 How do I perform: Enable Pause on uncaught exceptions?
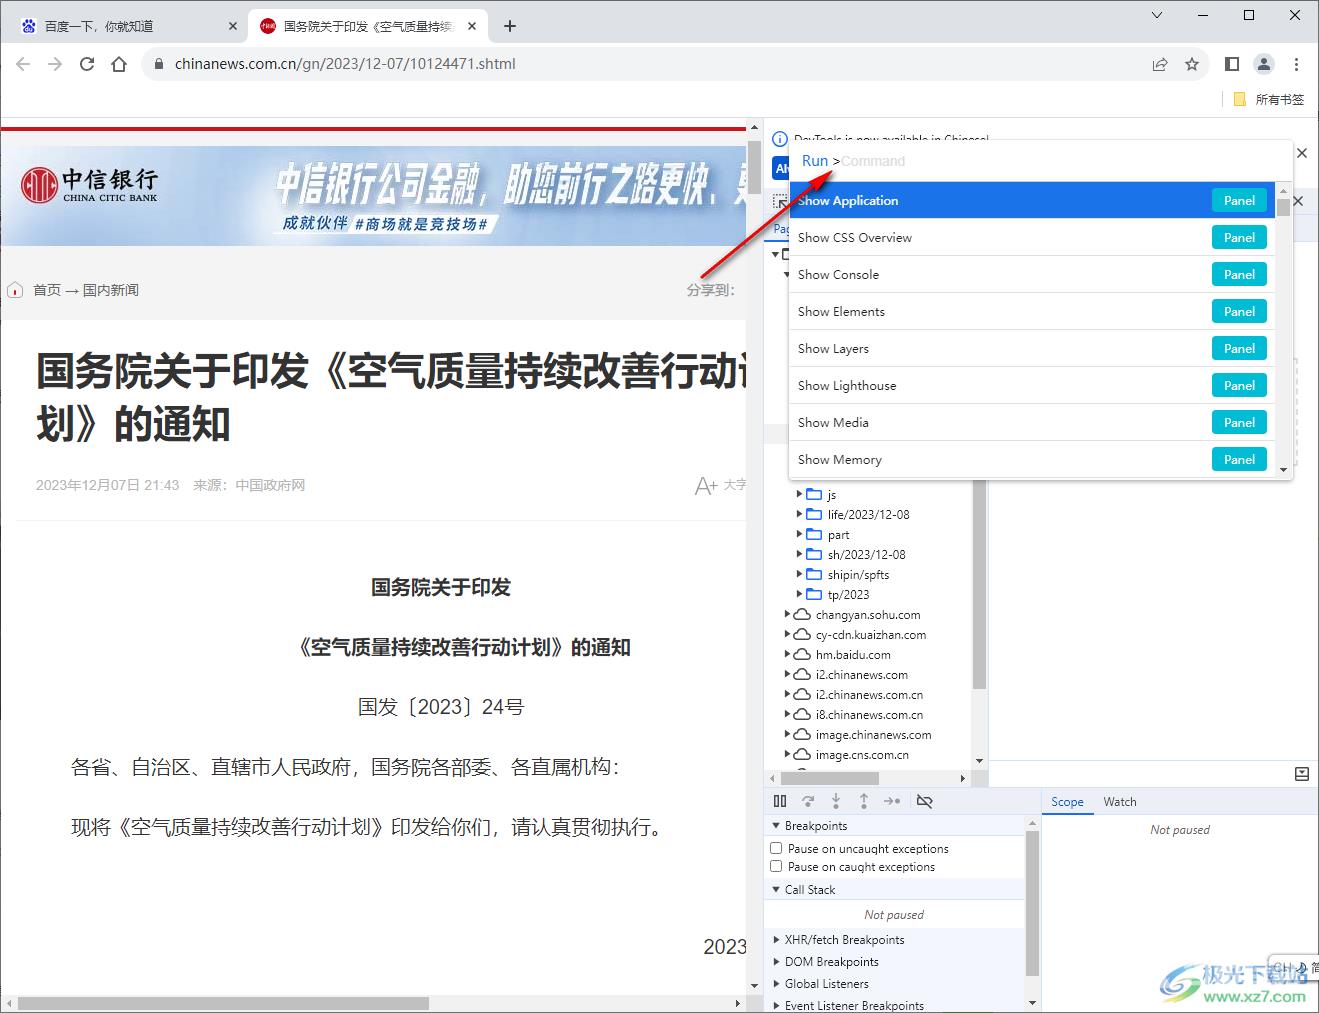[x=776, y=848]
